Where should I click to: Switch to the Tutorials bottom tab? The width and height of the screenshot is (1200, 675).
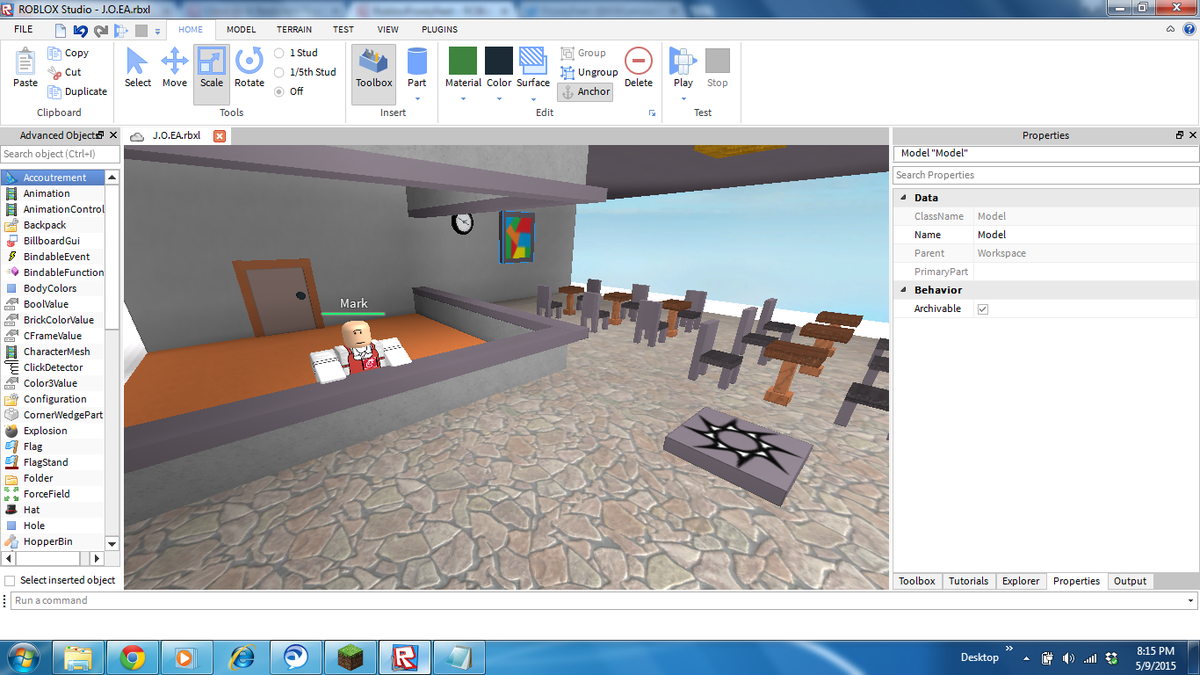pyautogui.click(x=968, y=581)
